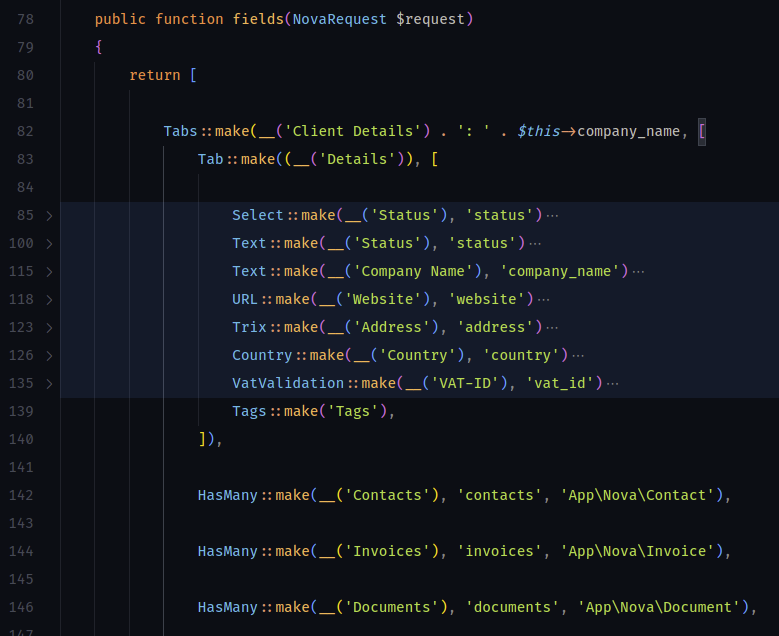Click the ellipsis after company_name line
The width and height of the screenshot is (779, 636).
(638, 272)
